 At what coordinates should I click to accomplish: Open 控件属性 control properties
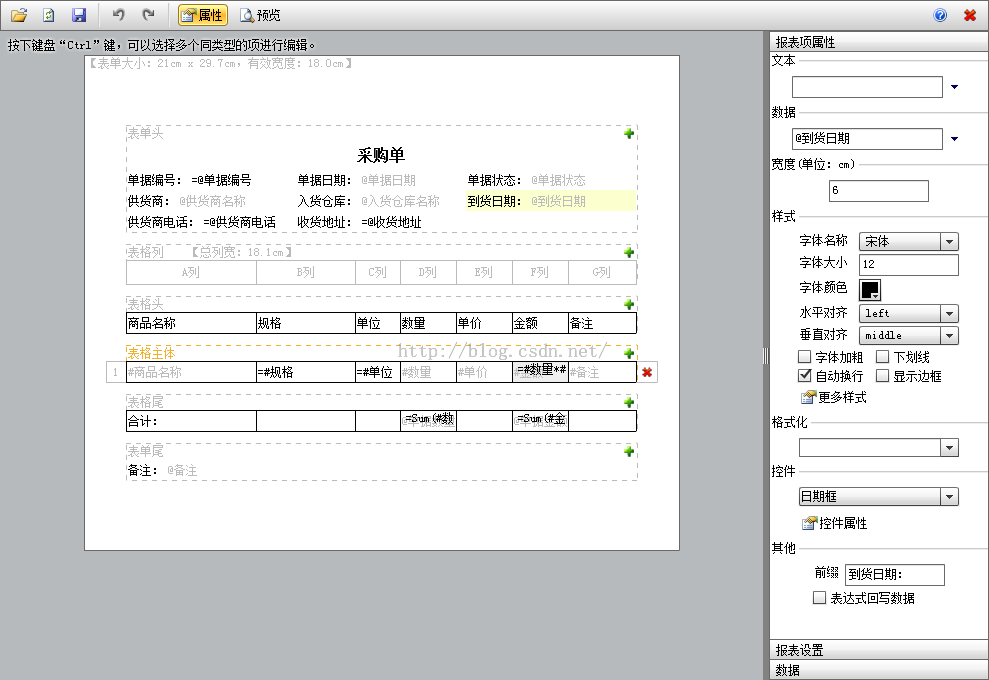click(834, 523)
